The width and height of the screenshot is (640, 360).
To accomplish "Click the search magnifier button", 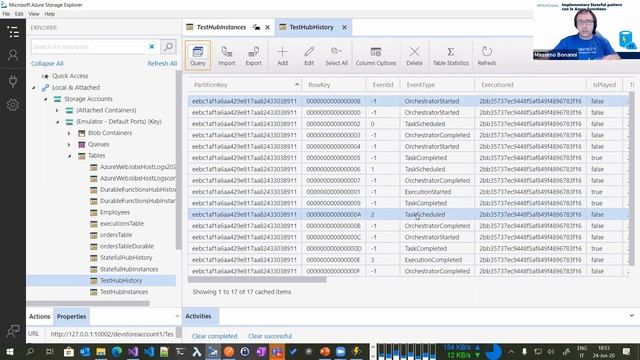I will 168,47.
